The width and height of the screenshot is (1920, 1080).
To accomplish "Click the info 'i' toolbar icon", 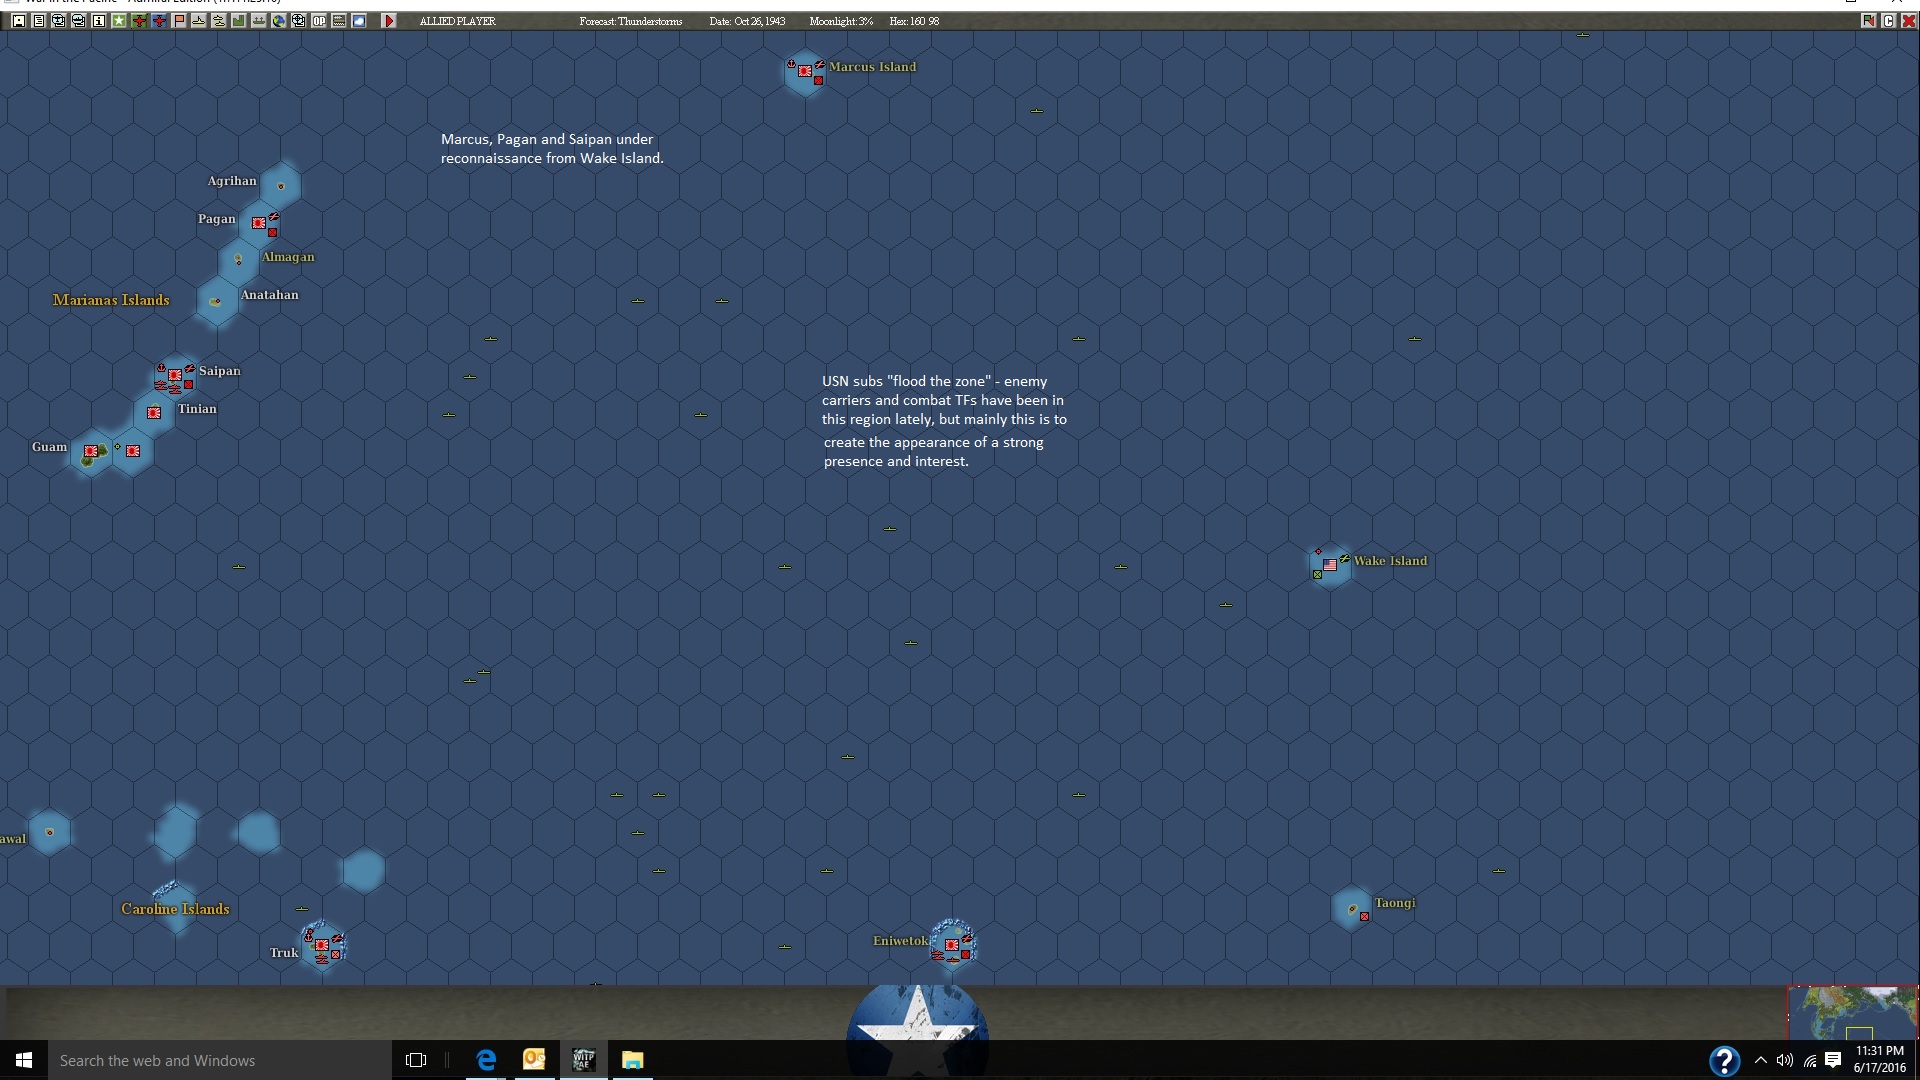I will 99,21.
